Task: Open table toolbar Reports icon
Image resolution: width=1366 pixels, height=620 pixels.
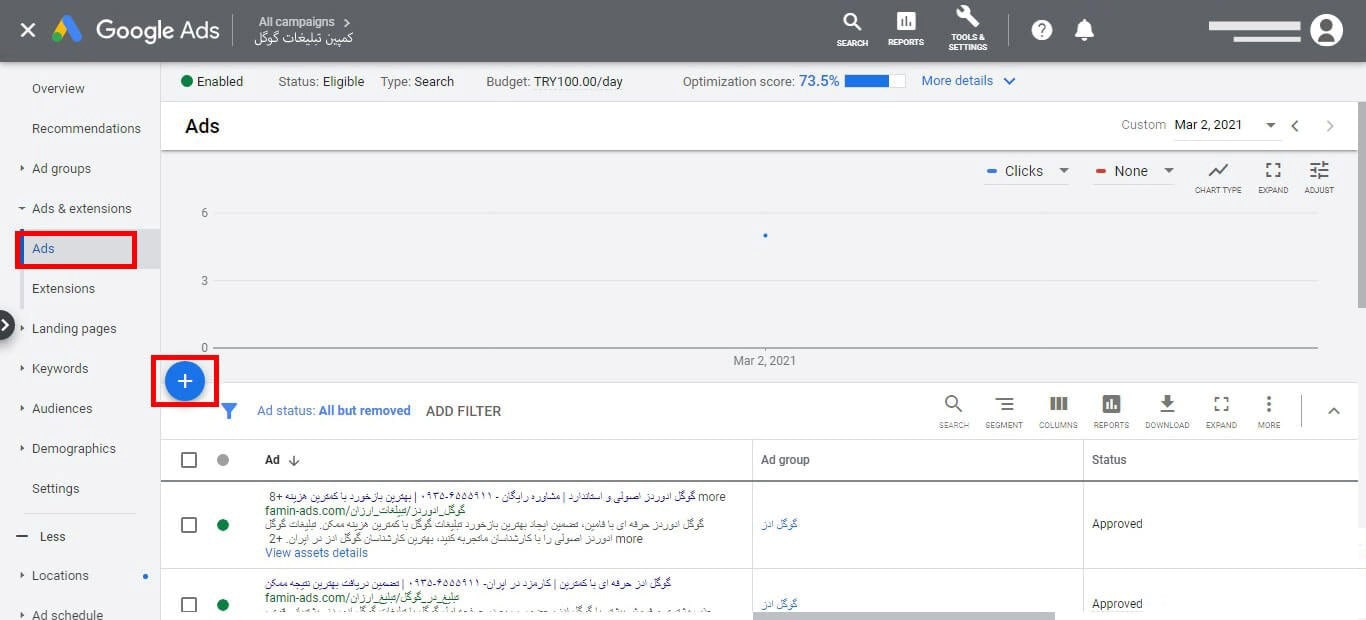Action: [1111, 411]
